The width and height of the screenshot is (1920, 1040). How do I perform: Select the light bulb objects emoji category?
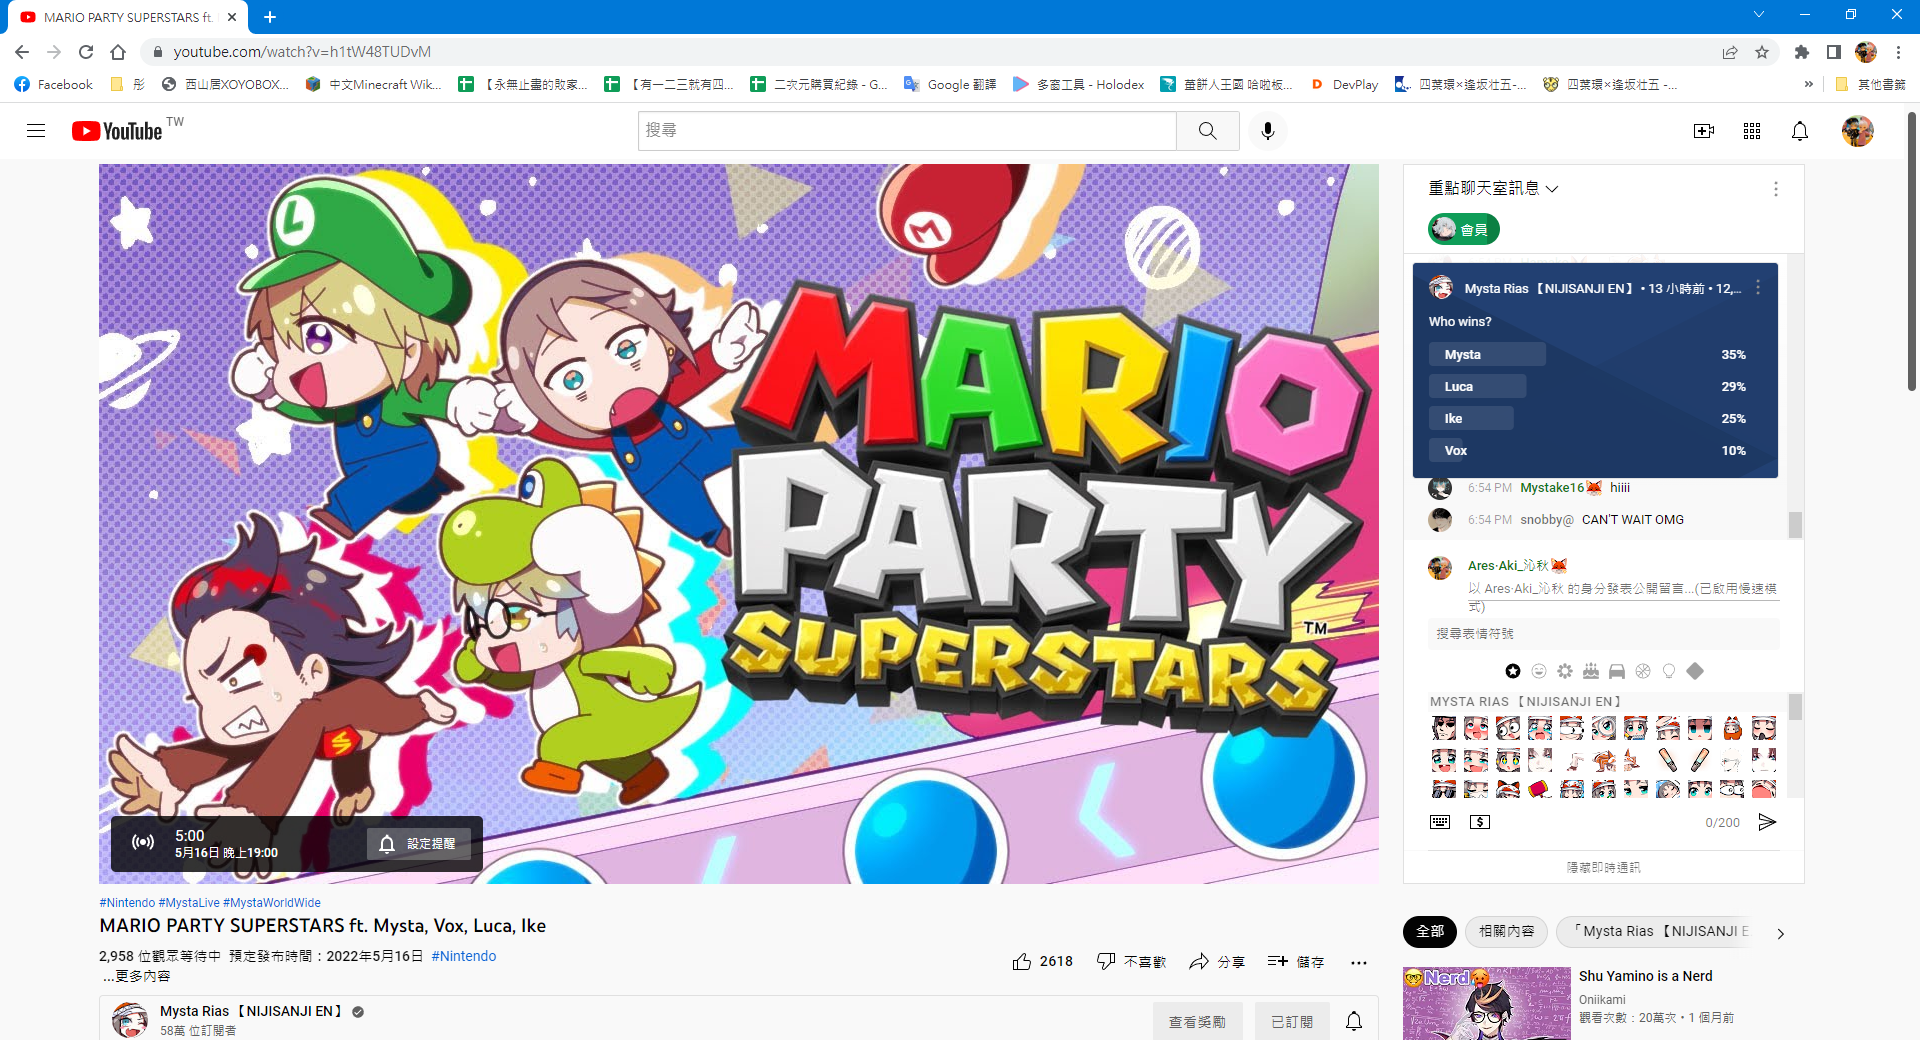pos(1669,671)
